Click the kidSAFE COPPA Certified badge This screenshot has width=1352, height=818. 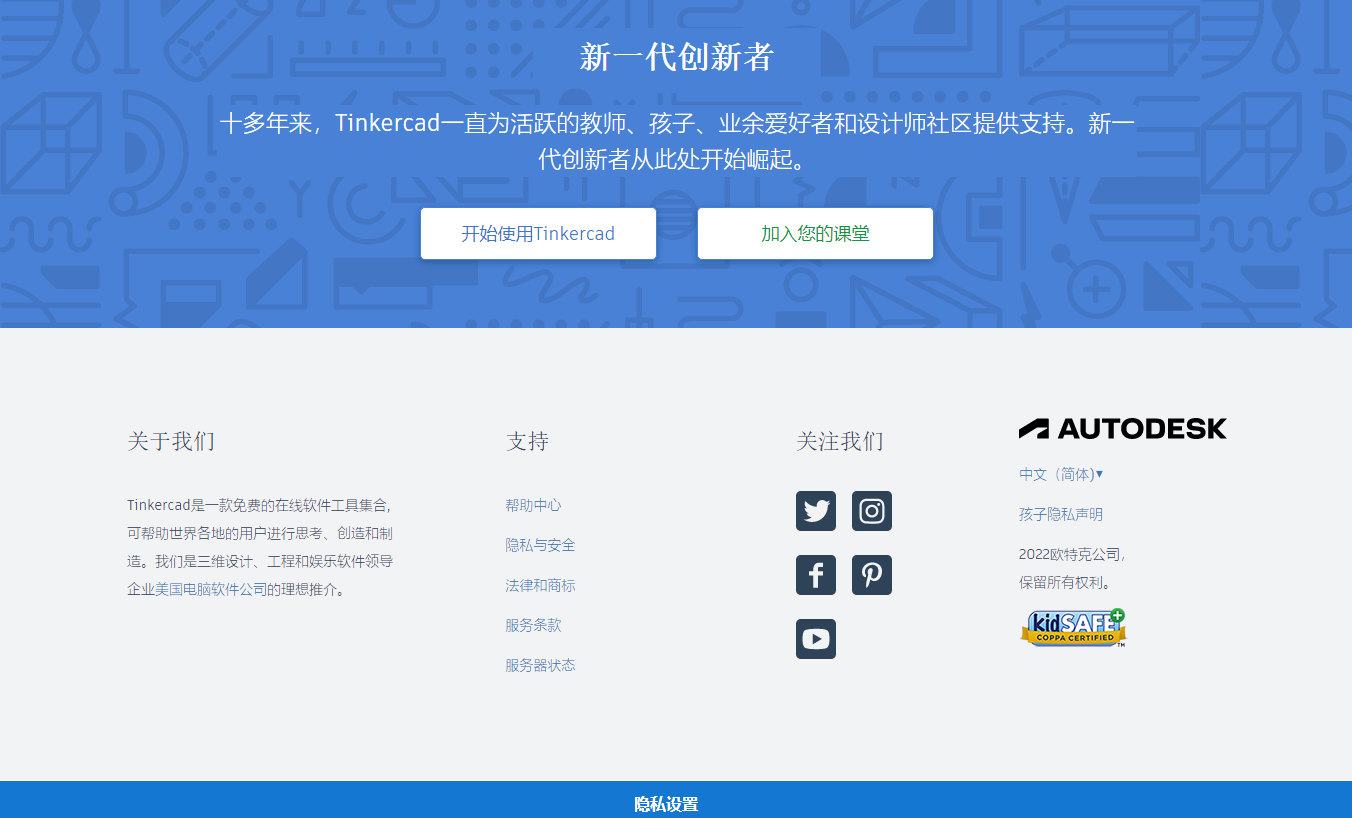click(1073, 628)
